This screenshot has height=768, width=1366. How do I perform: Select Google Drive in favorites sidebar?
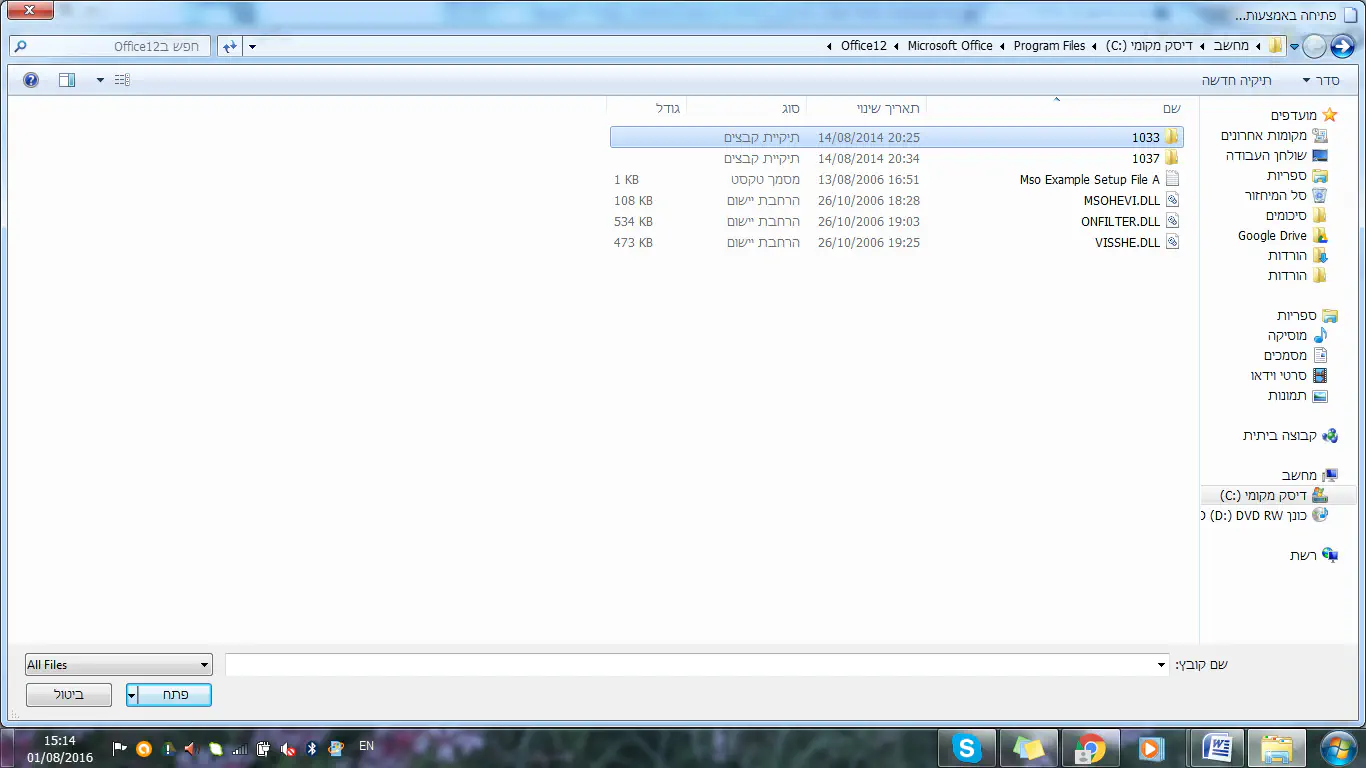(x=1272, y=236)
